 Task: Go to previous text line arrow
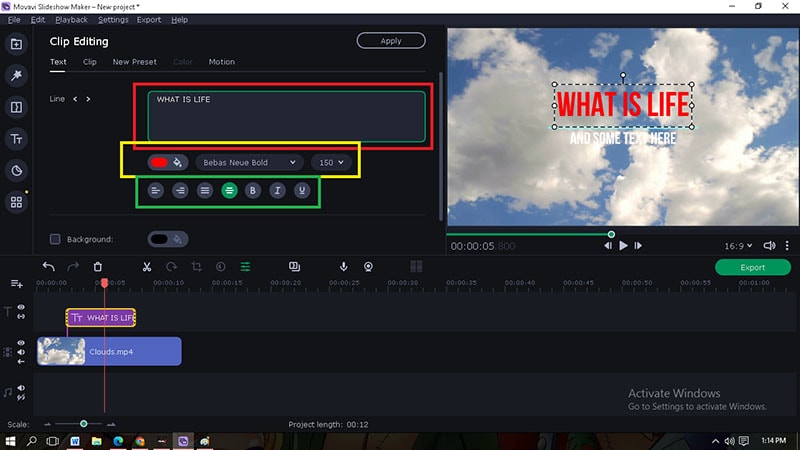(x=75, y=99)
